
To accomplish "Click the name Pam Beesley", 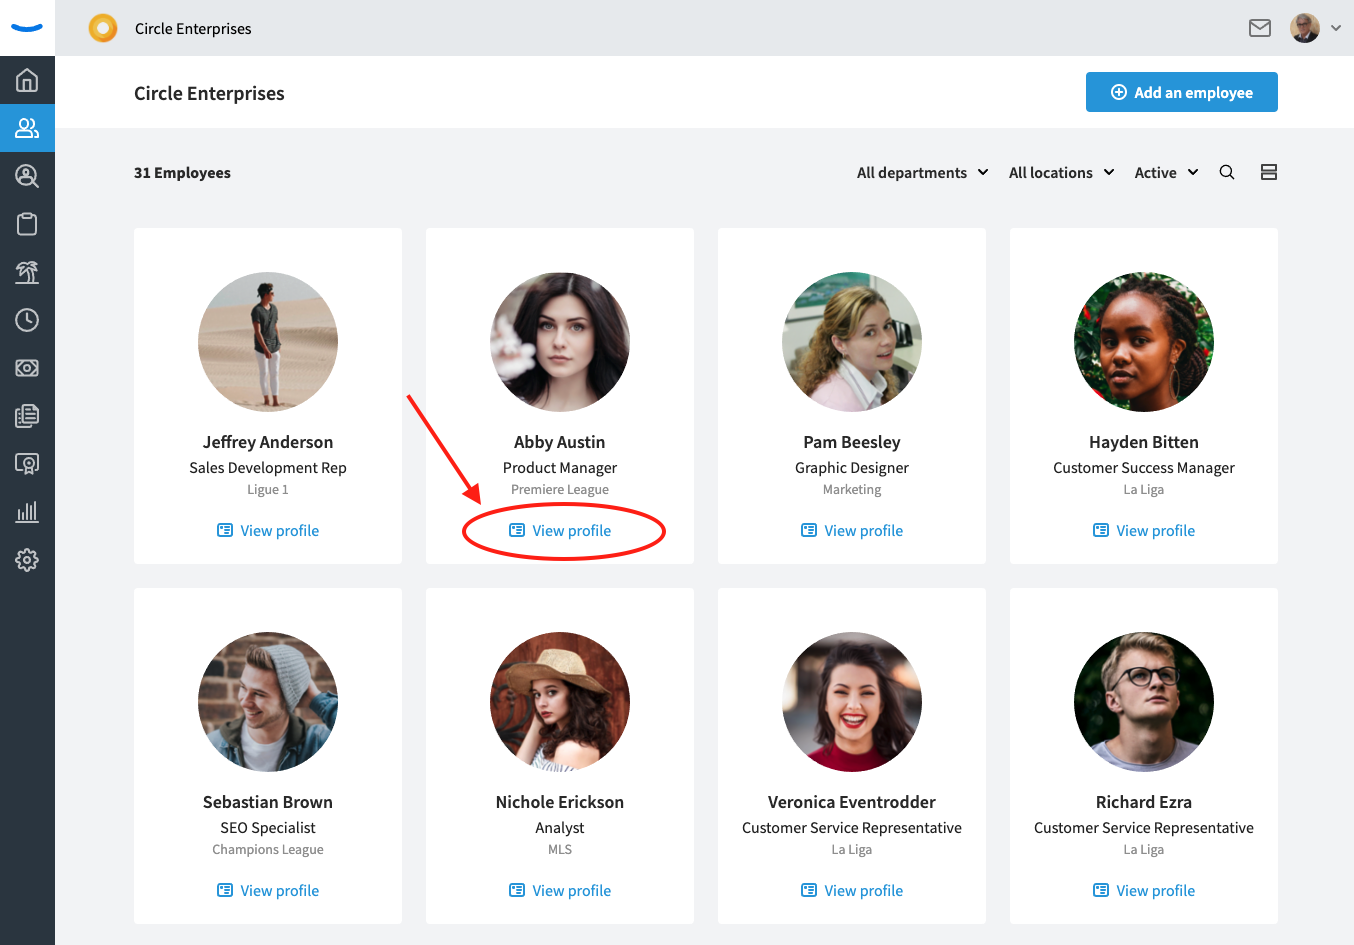I will tap(852, 442).
